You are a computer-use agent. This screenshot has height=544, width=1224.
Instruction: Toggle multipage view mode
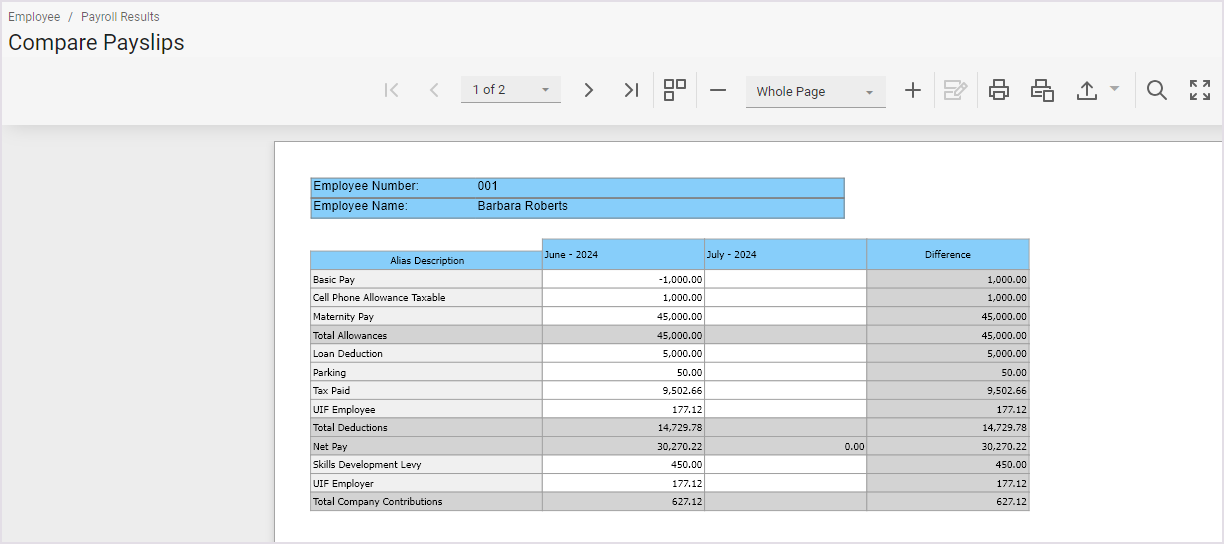pos(675,90)
